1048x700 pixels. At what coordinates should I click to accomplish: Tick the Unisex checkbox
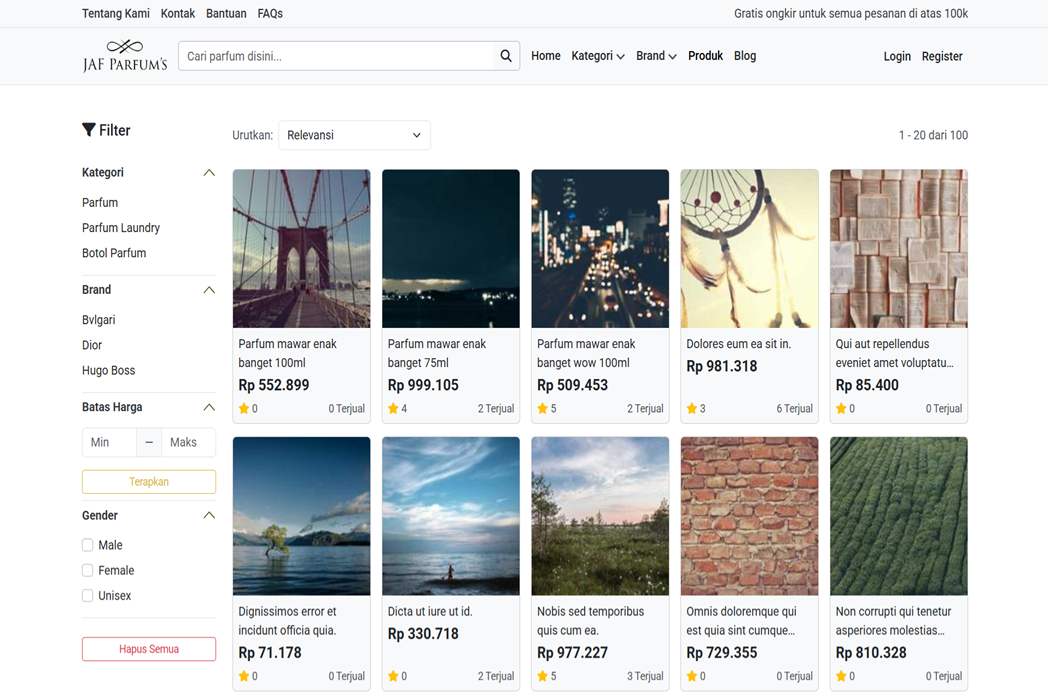88,596
